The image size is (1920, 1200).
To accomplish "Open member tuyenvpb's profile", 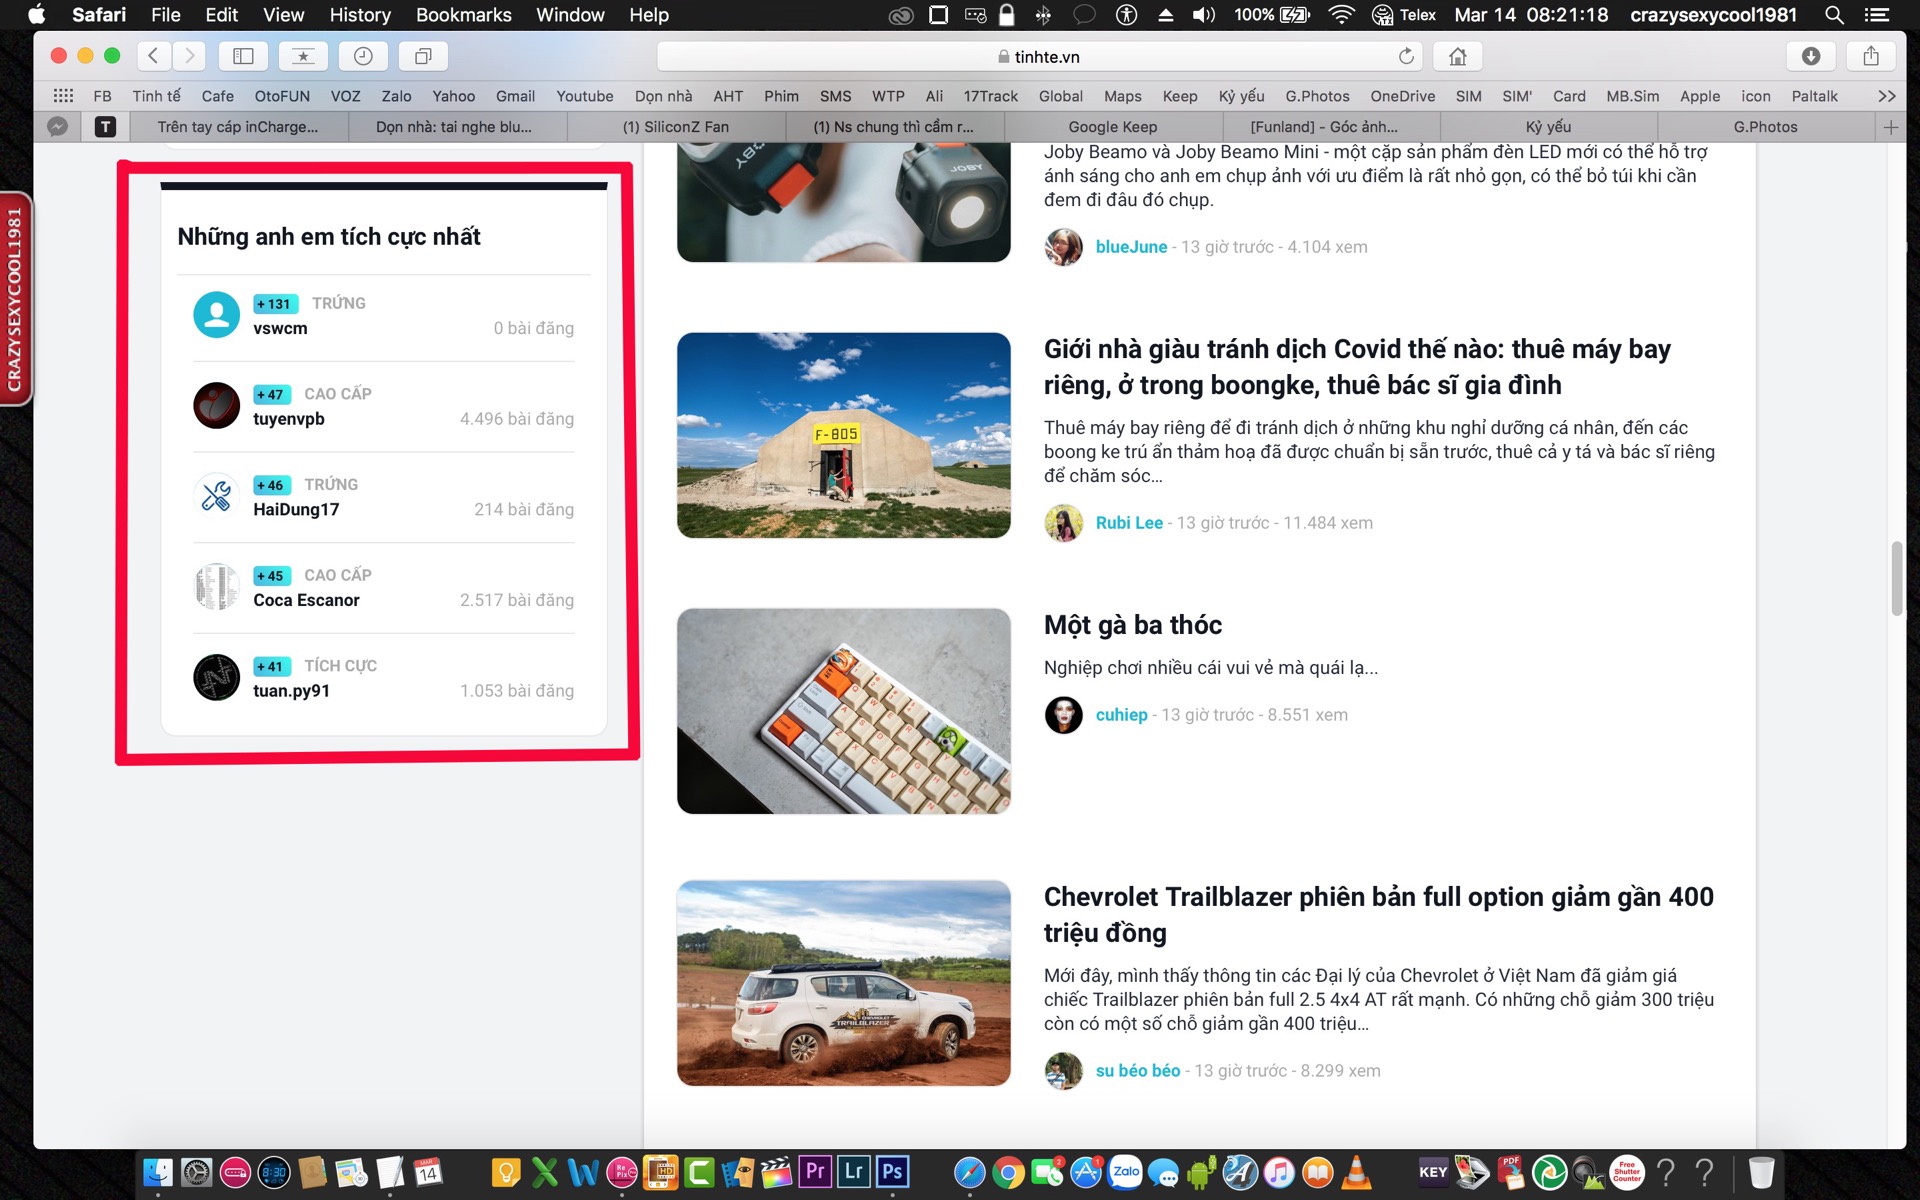I will pos(289,419).
